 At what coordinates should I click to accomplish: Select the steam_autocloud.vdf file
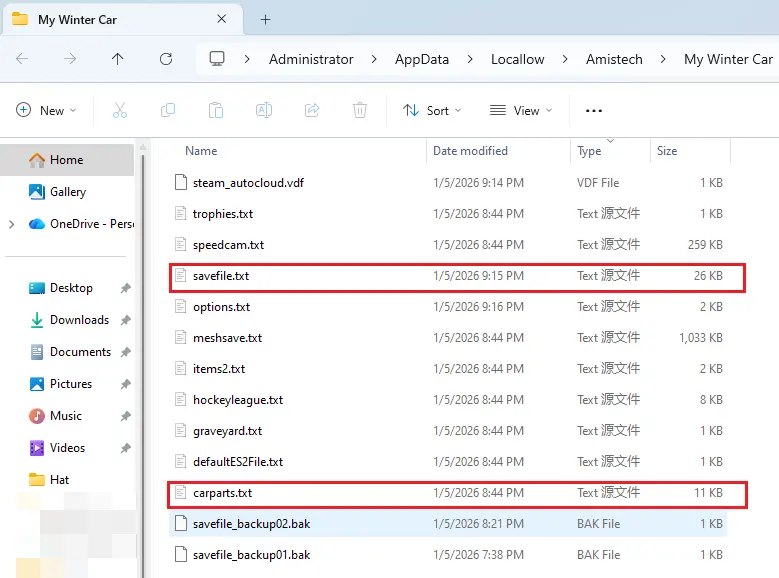pos(447,183)
